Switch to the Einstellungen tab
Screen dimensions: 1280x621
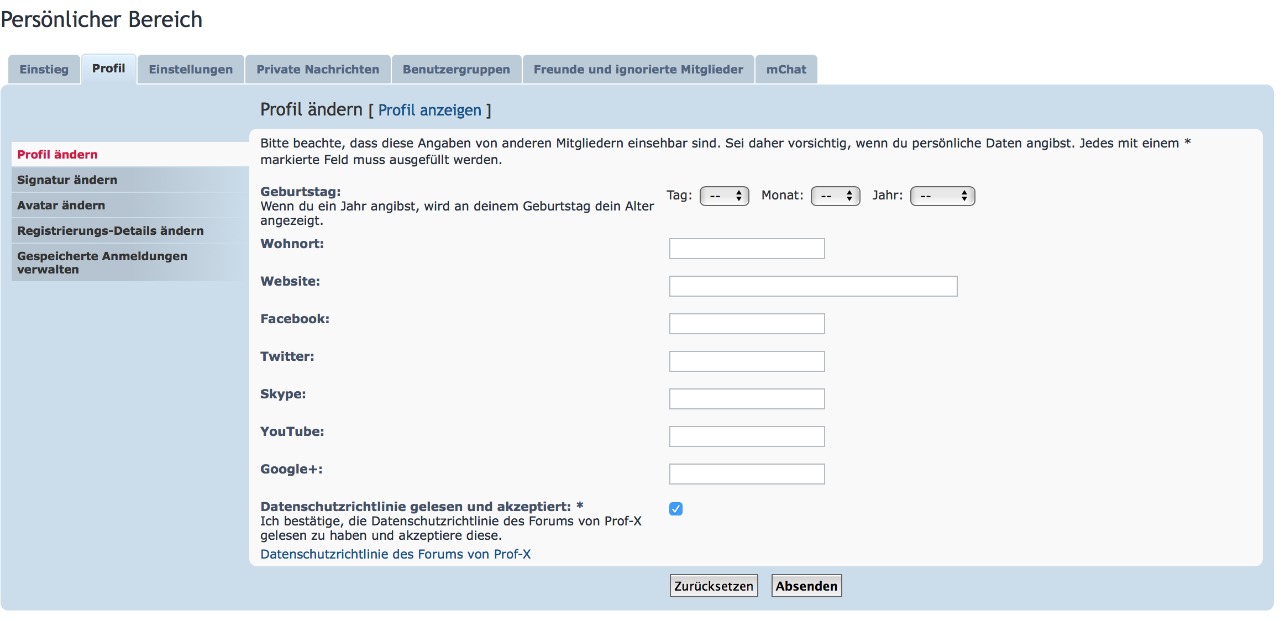pyautogui.click(x=191, y=70)
